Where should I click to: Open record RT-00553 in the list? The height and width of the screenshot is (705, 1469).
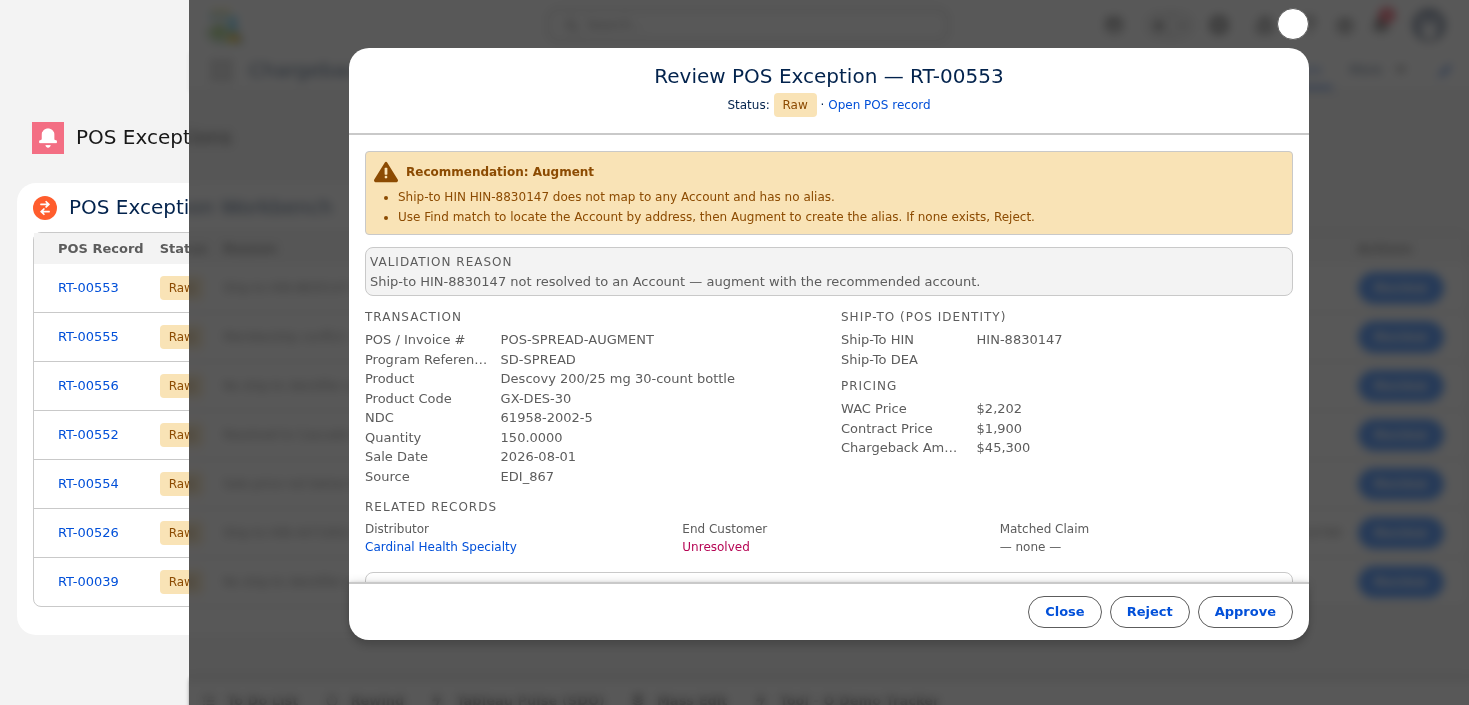[x=88, y=288]
